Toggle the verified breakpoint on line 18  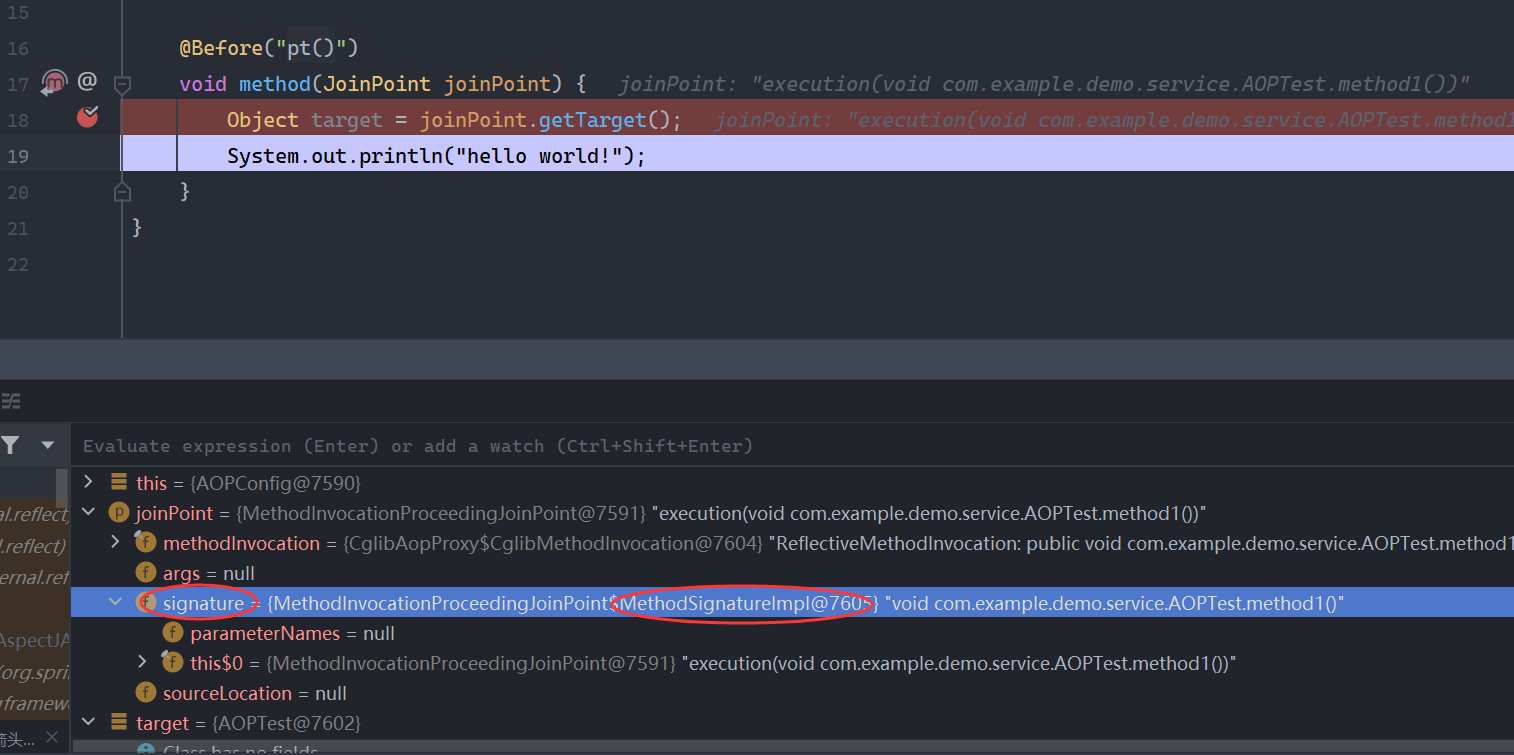[x=88, y=117]
